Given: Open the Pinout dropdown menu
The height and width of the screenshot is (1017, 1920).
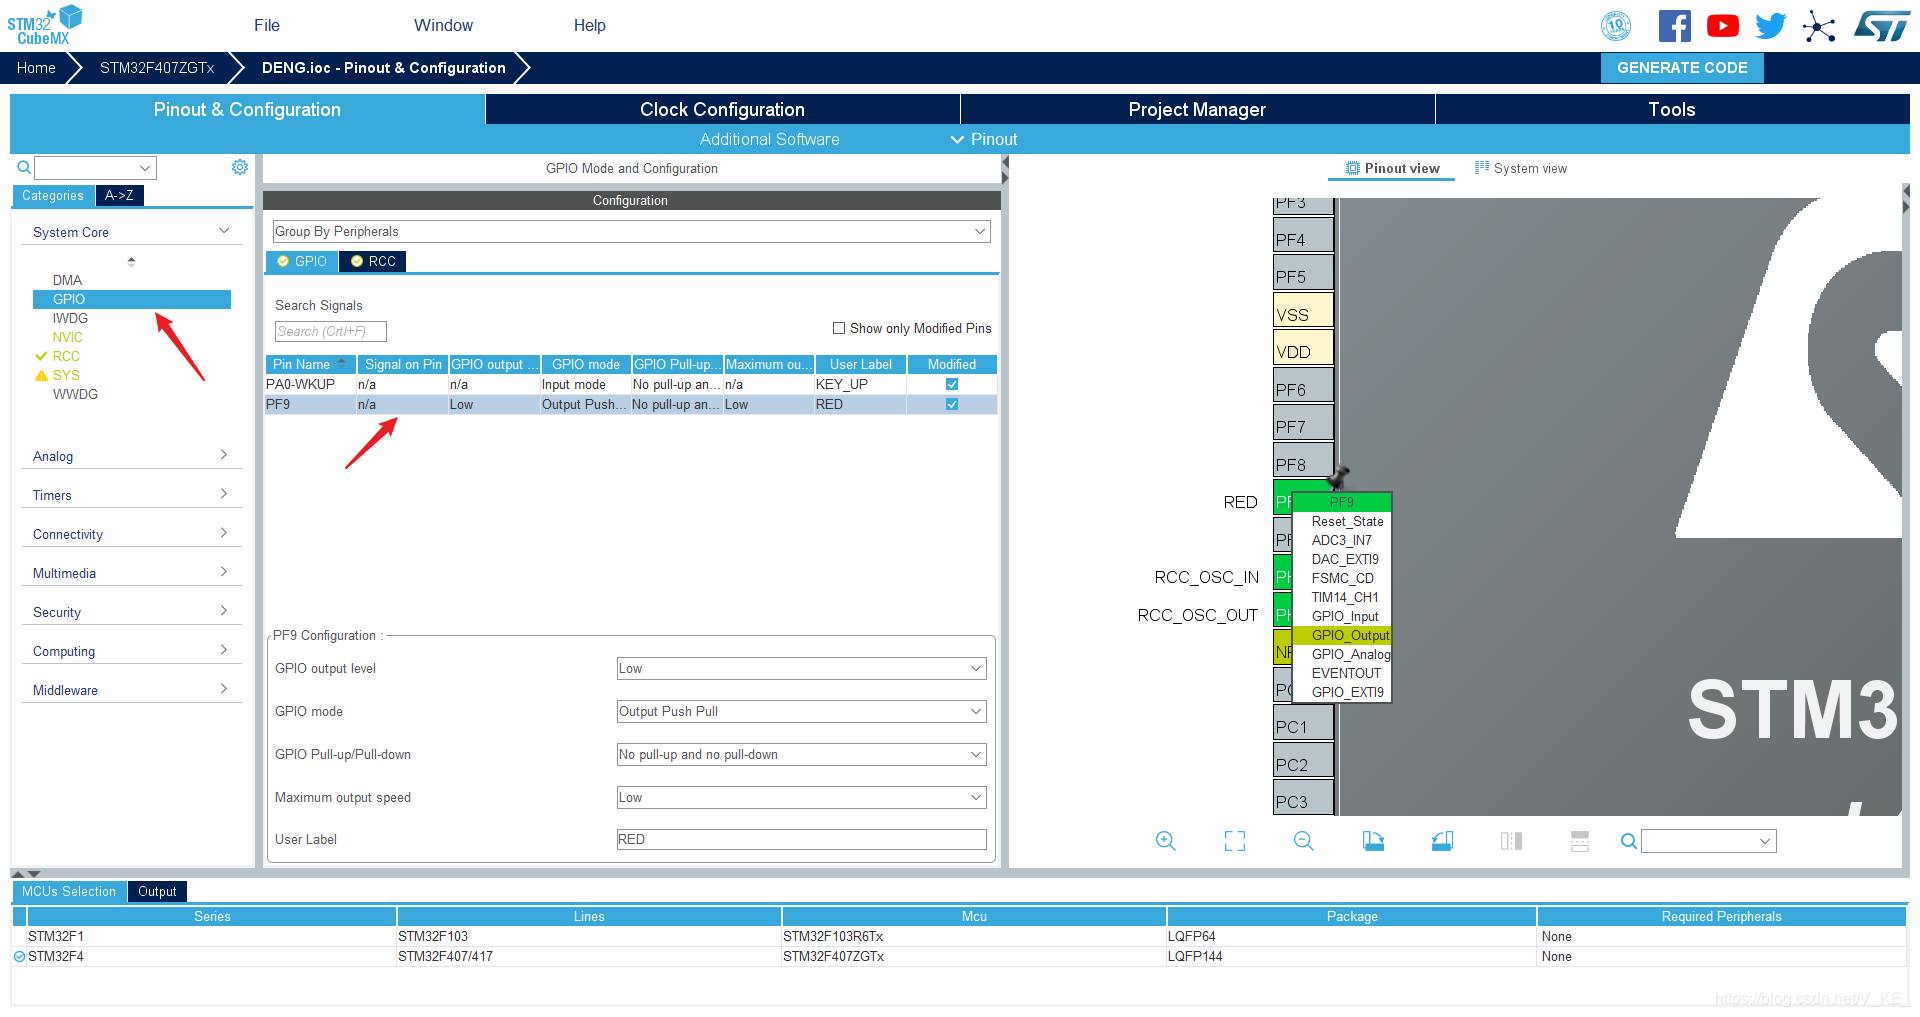Looking at the screenshot, I should [x=984, y=139].
